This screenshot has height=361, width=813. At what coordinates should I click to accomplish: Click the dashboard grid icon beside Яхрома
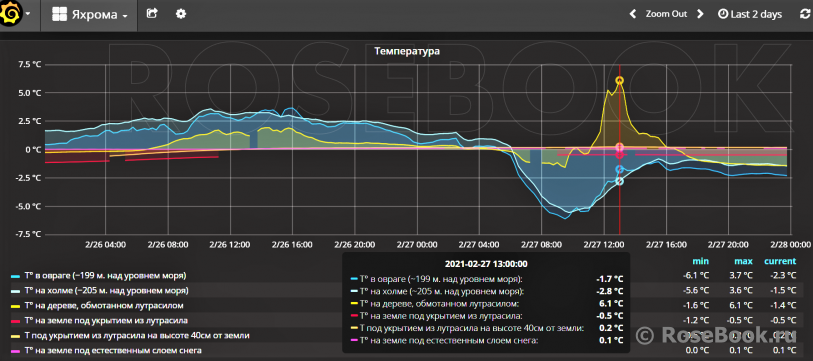(59, 15)
